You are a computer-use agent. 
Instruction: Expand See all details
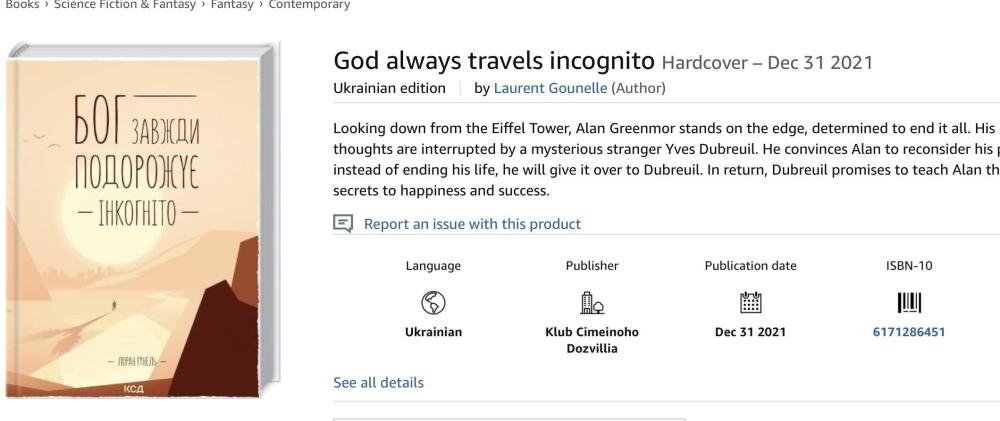378,383
